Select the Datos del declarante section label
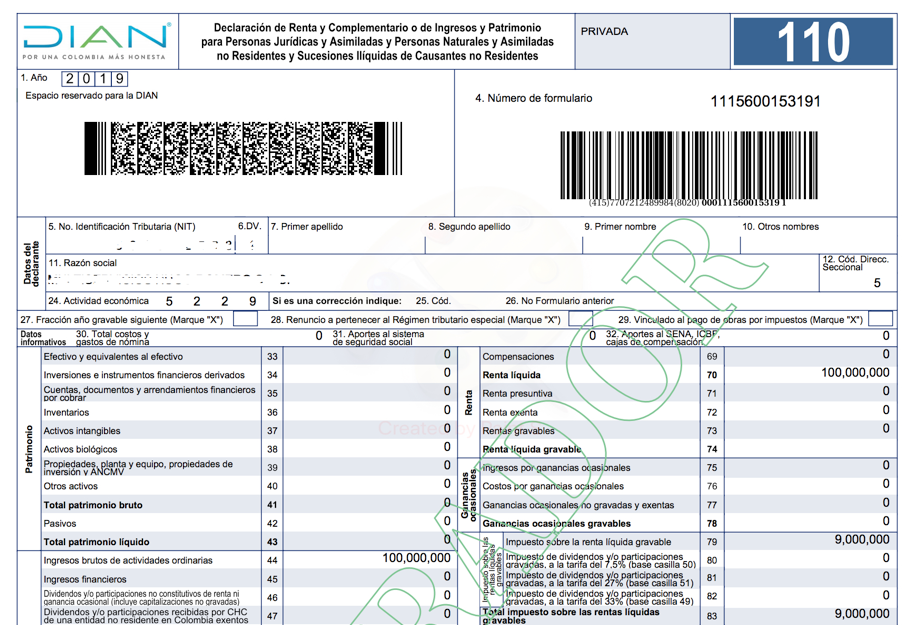This screenshot has height=625, width=920. click(31, 263)
